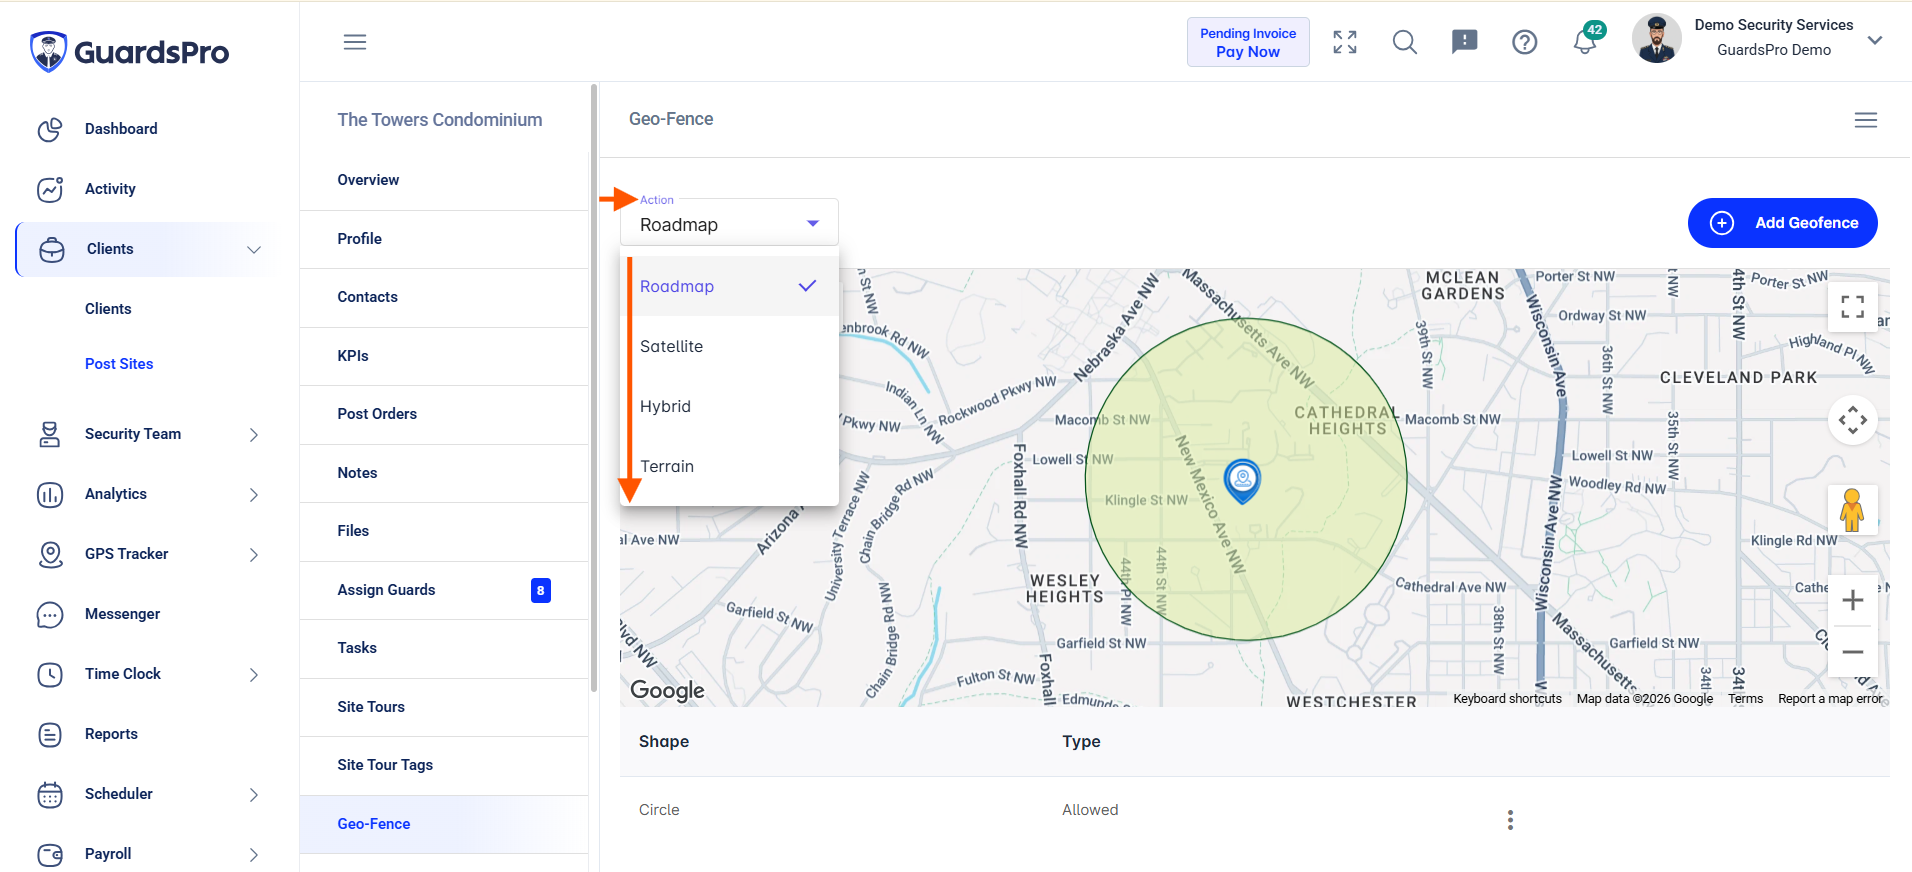This screenshot has width=1912, height=872.
Task: Open the Site Tours tab
Action: 444,707
